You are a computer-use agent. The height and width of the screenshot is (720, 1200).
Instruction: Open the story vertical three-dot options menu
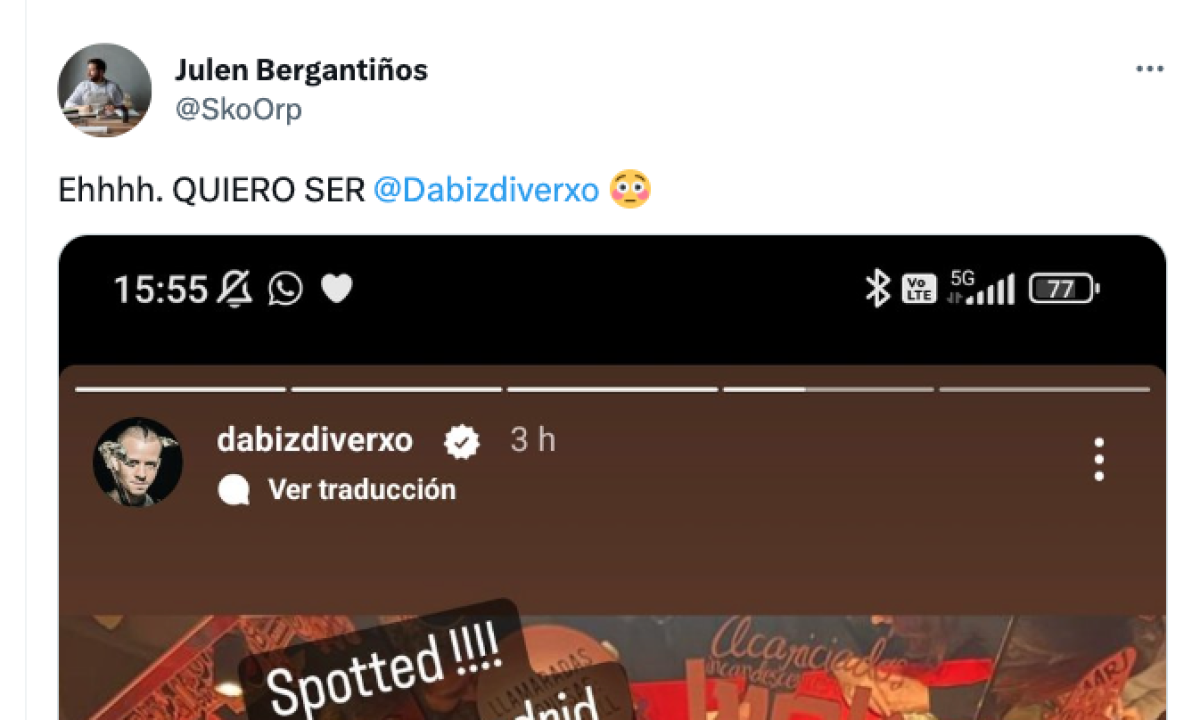pyautogui.click(x=1098, y=460)
